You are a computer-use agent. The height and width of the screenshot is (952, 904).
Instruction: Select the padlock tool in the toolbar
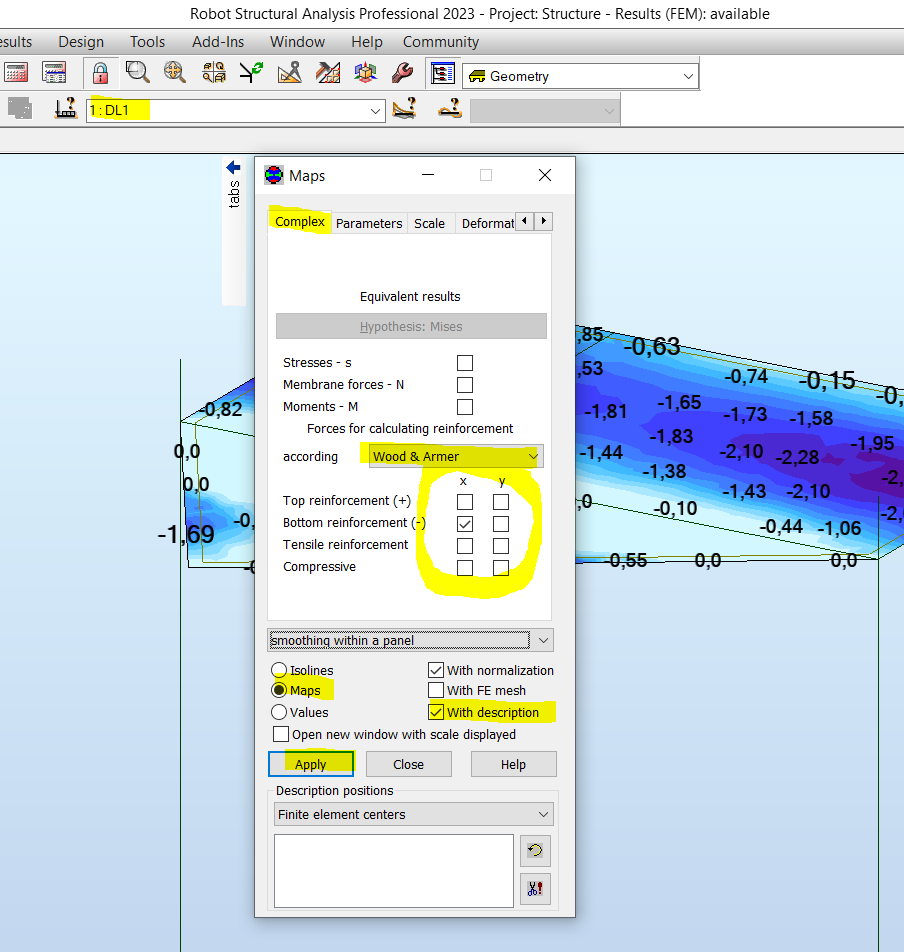click(x=100, y=72)
